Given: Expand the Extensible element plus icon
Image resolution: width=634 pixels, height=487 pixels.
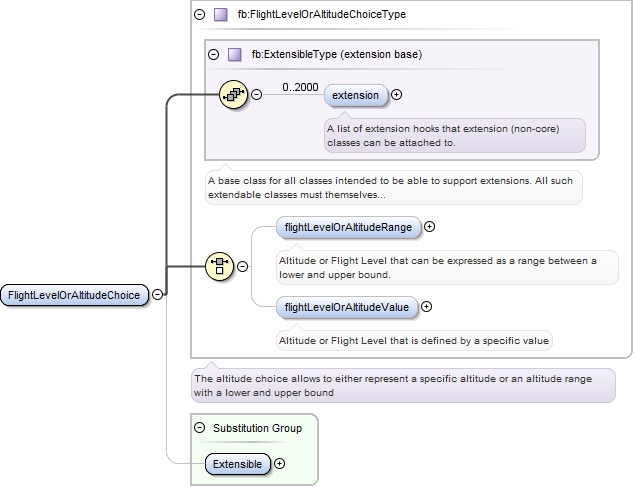Looking at the screenshot, I should click(279, 464).
